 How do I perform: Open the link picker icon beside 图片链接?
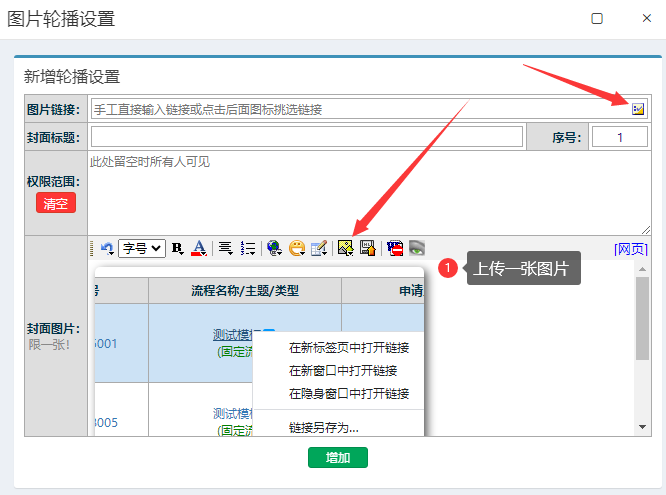point(638,109)
